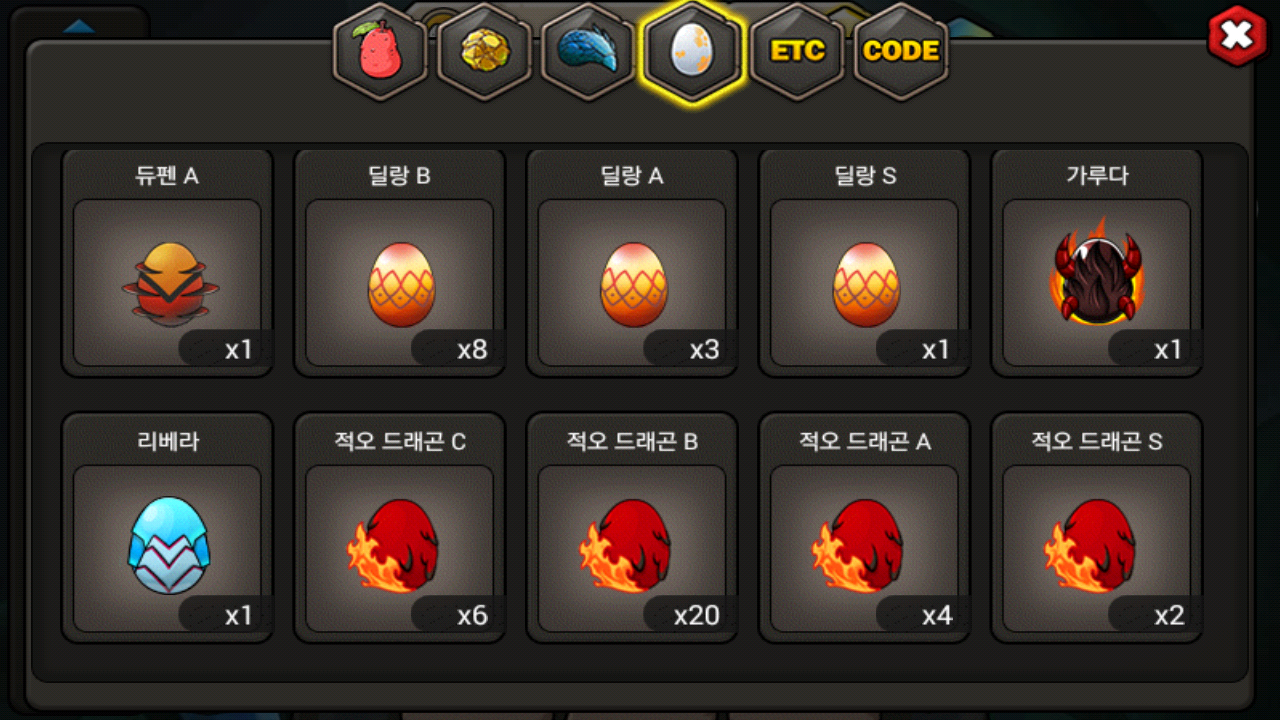This screenshot has width=1280, height=720.
Task: Close the inventory with the red X
Action: [1238, 36]
